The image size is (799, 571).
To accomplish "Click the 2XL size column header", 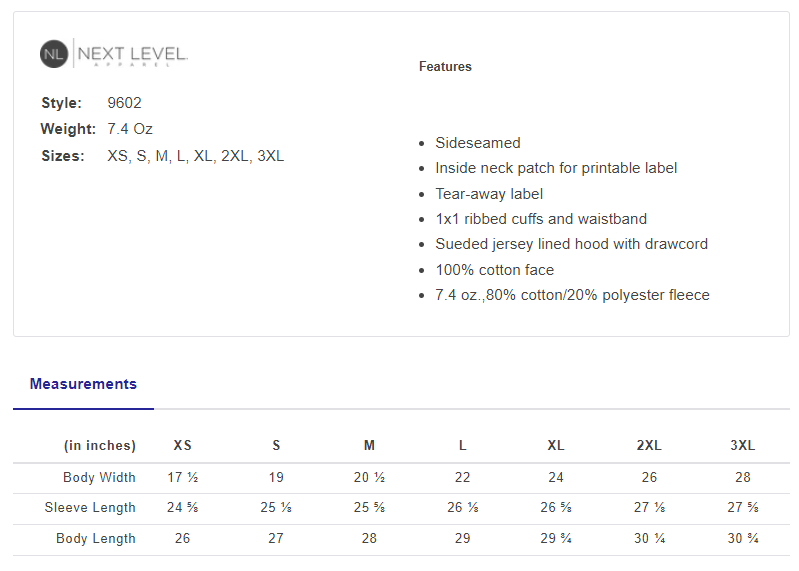I will pyautogui.click(x=649, y=445).
